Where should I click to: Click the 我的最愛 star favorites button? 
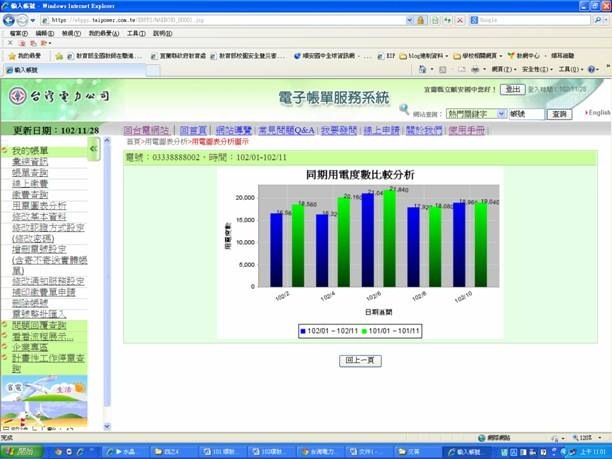[x=25, y=56]
